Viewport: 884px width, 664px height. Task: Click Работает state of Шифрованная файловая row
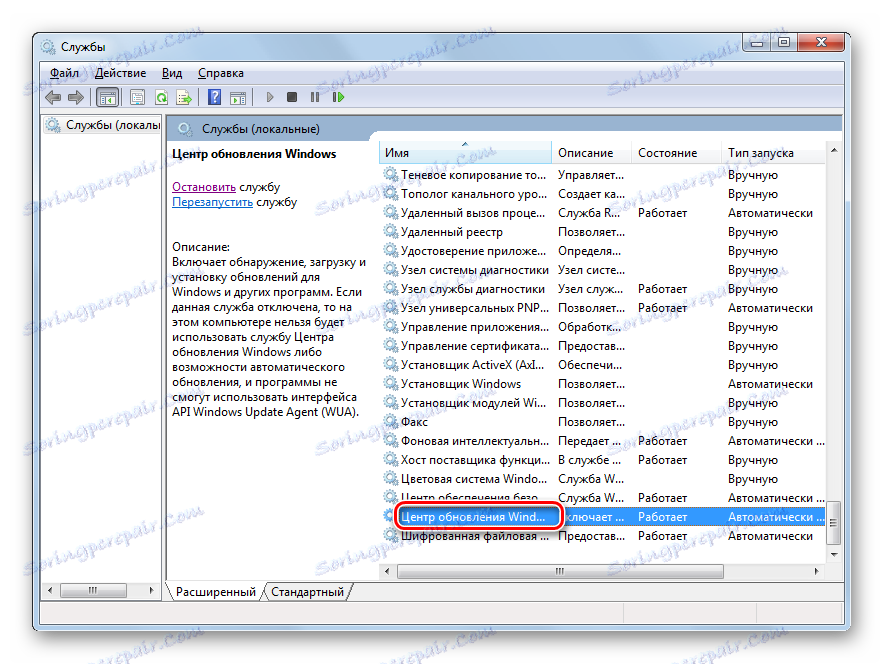coord(662,536)
